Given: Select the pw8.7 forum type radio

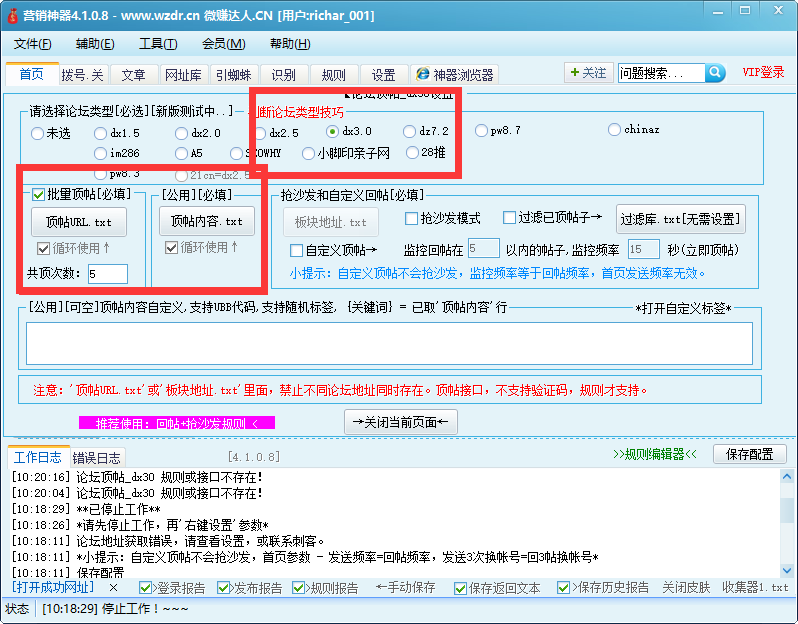Looking at the screenshot, I should 482,131.
